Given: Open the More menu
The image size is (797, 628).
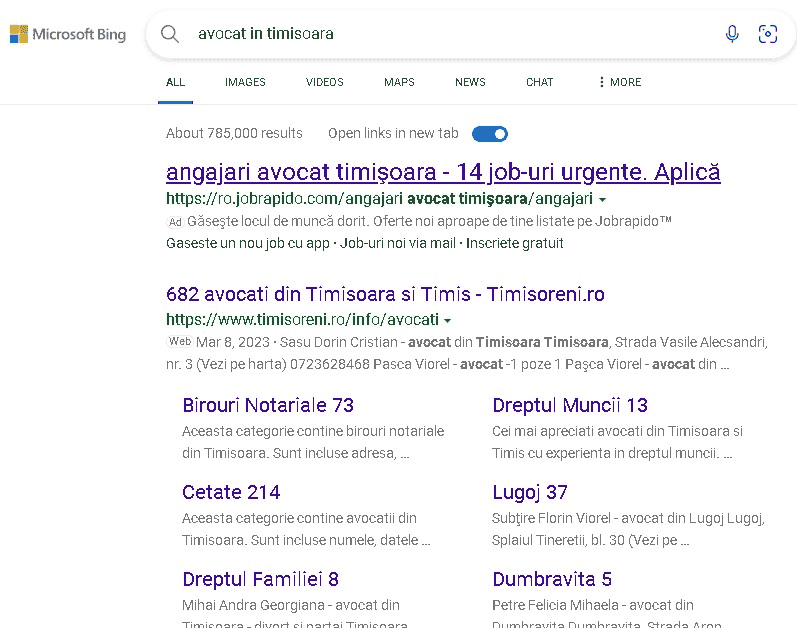Looking at the screenshot, I should point(620,82).
